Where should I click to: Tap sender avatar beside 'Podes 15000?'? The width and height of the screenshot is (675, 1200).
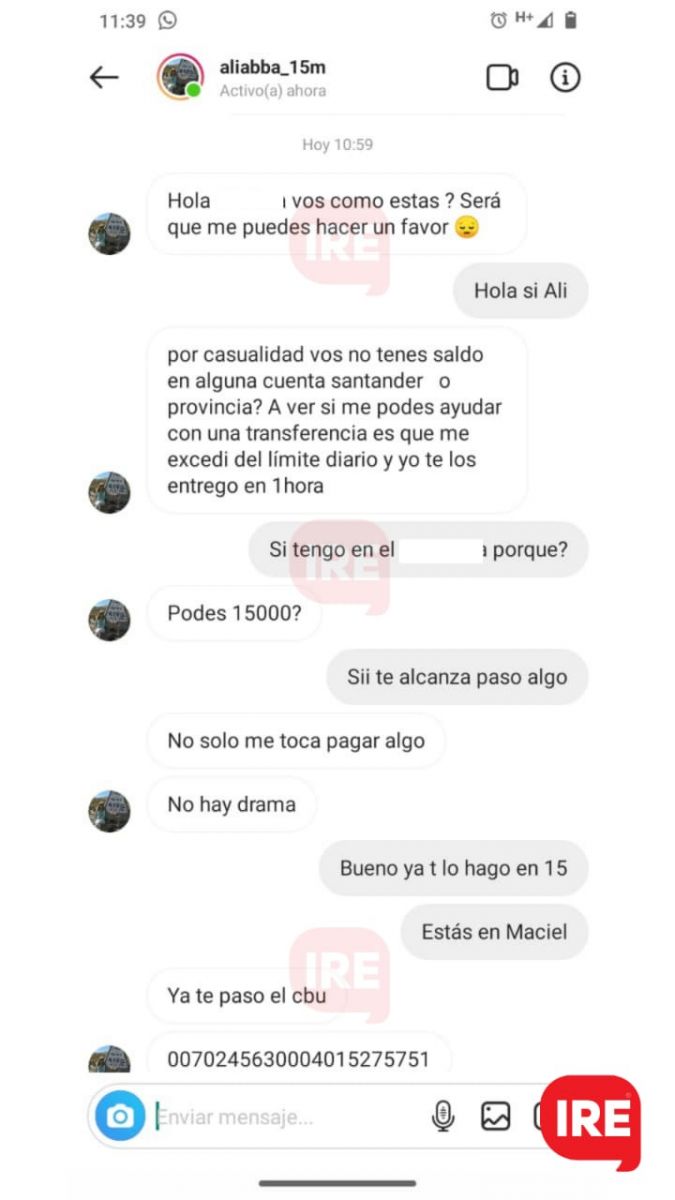pyautogui.click(x=109, y=620)
